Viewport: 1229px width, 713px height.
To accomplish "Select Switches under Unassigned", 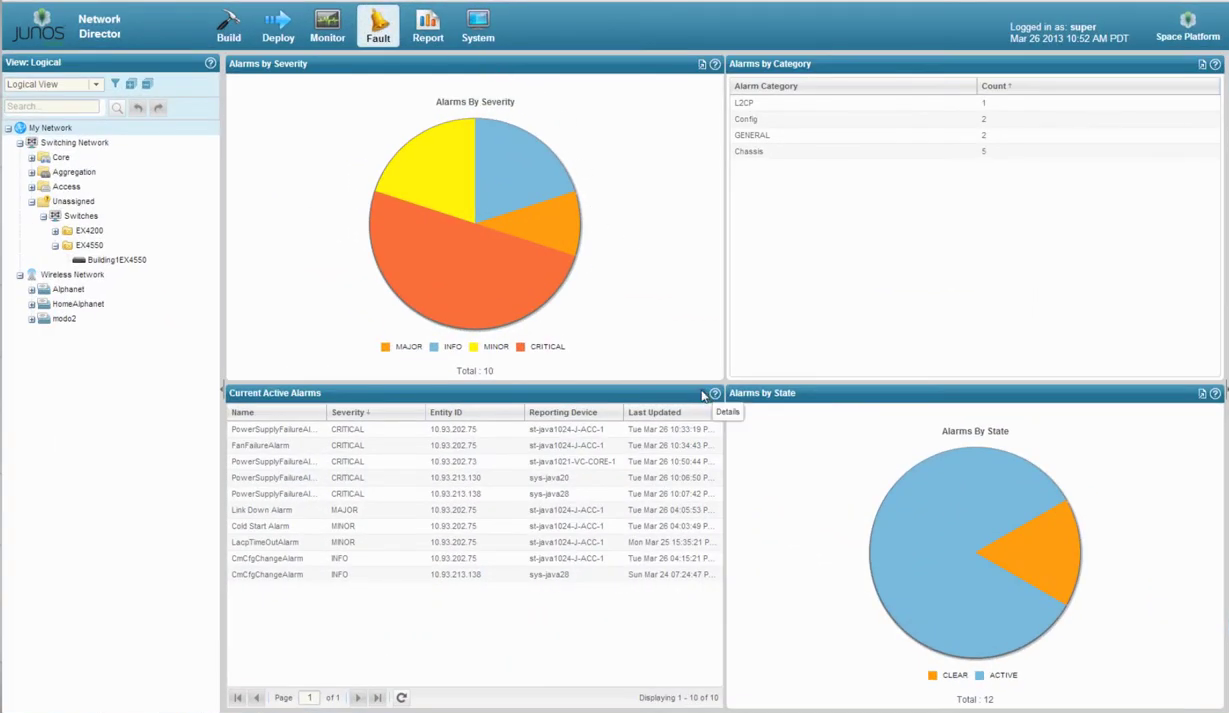I will (x=81, y=216).
